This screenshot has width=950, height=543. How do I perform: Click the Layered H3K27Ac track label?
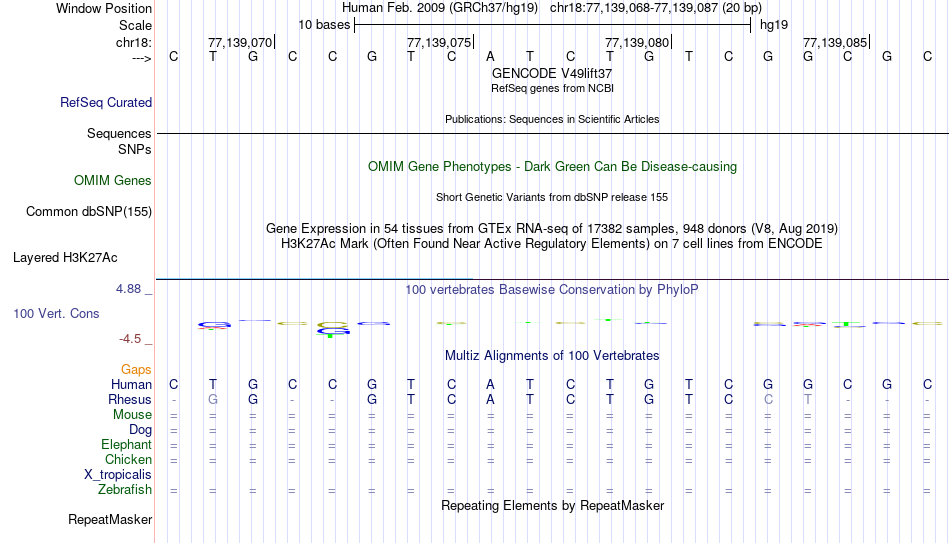point(65,258)
